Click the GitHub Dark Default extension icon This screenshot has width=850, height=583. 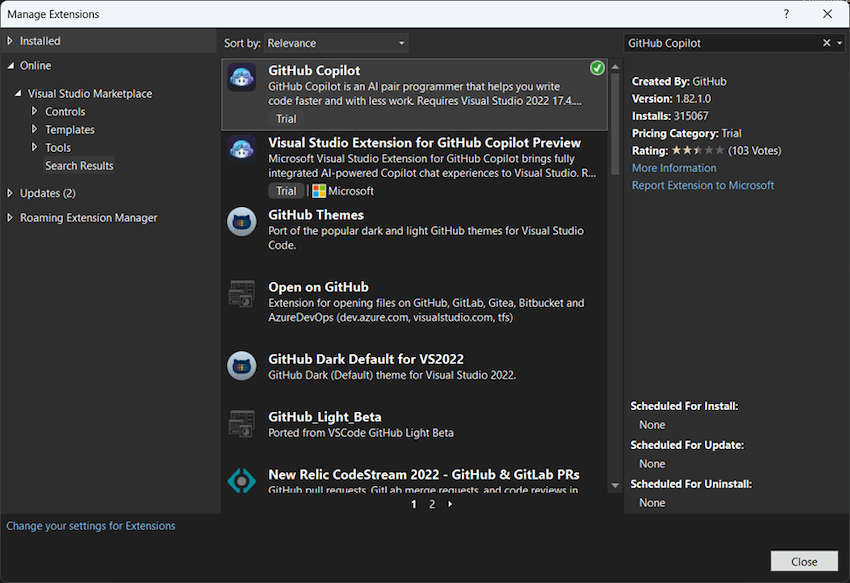coord(242,366)
